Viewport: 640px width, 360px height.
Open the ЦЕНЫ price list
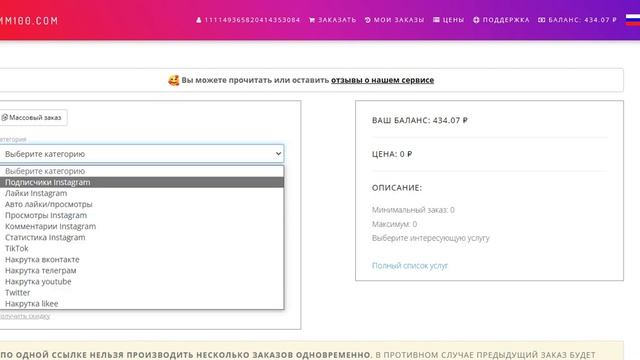coord(448,20)
